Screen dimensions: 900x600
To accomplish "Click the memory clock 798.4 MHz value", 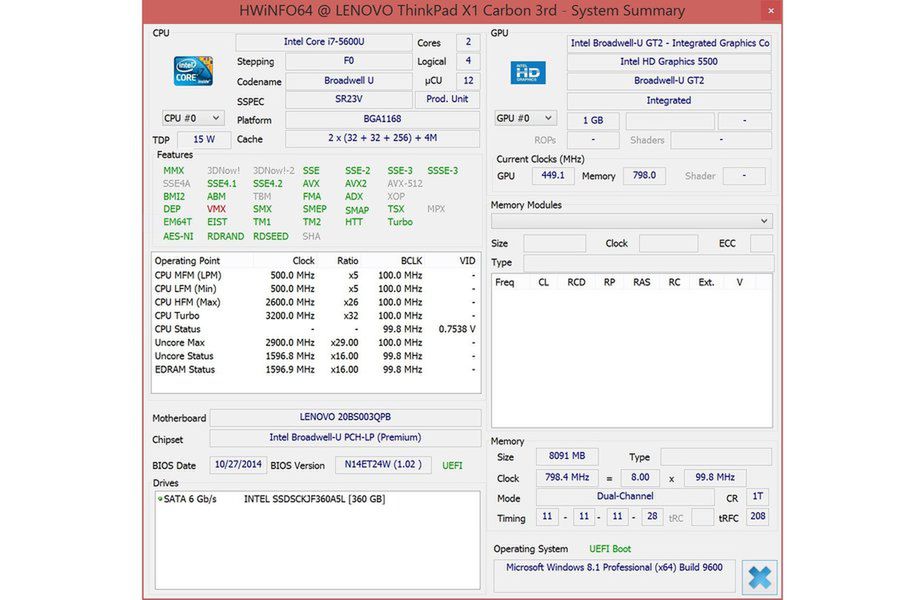I will pyautogui.click(x=567, y=477).
